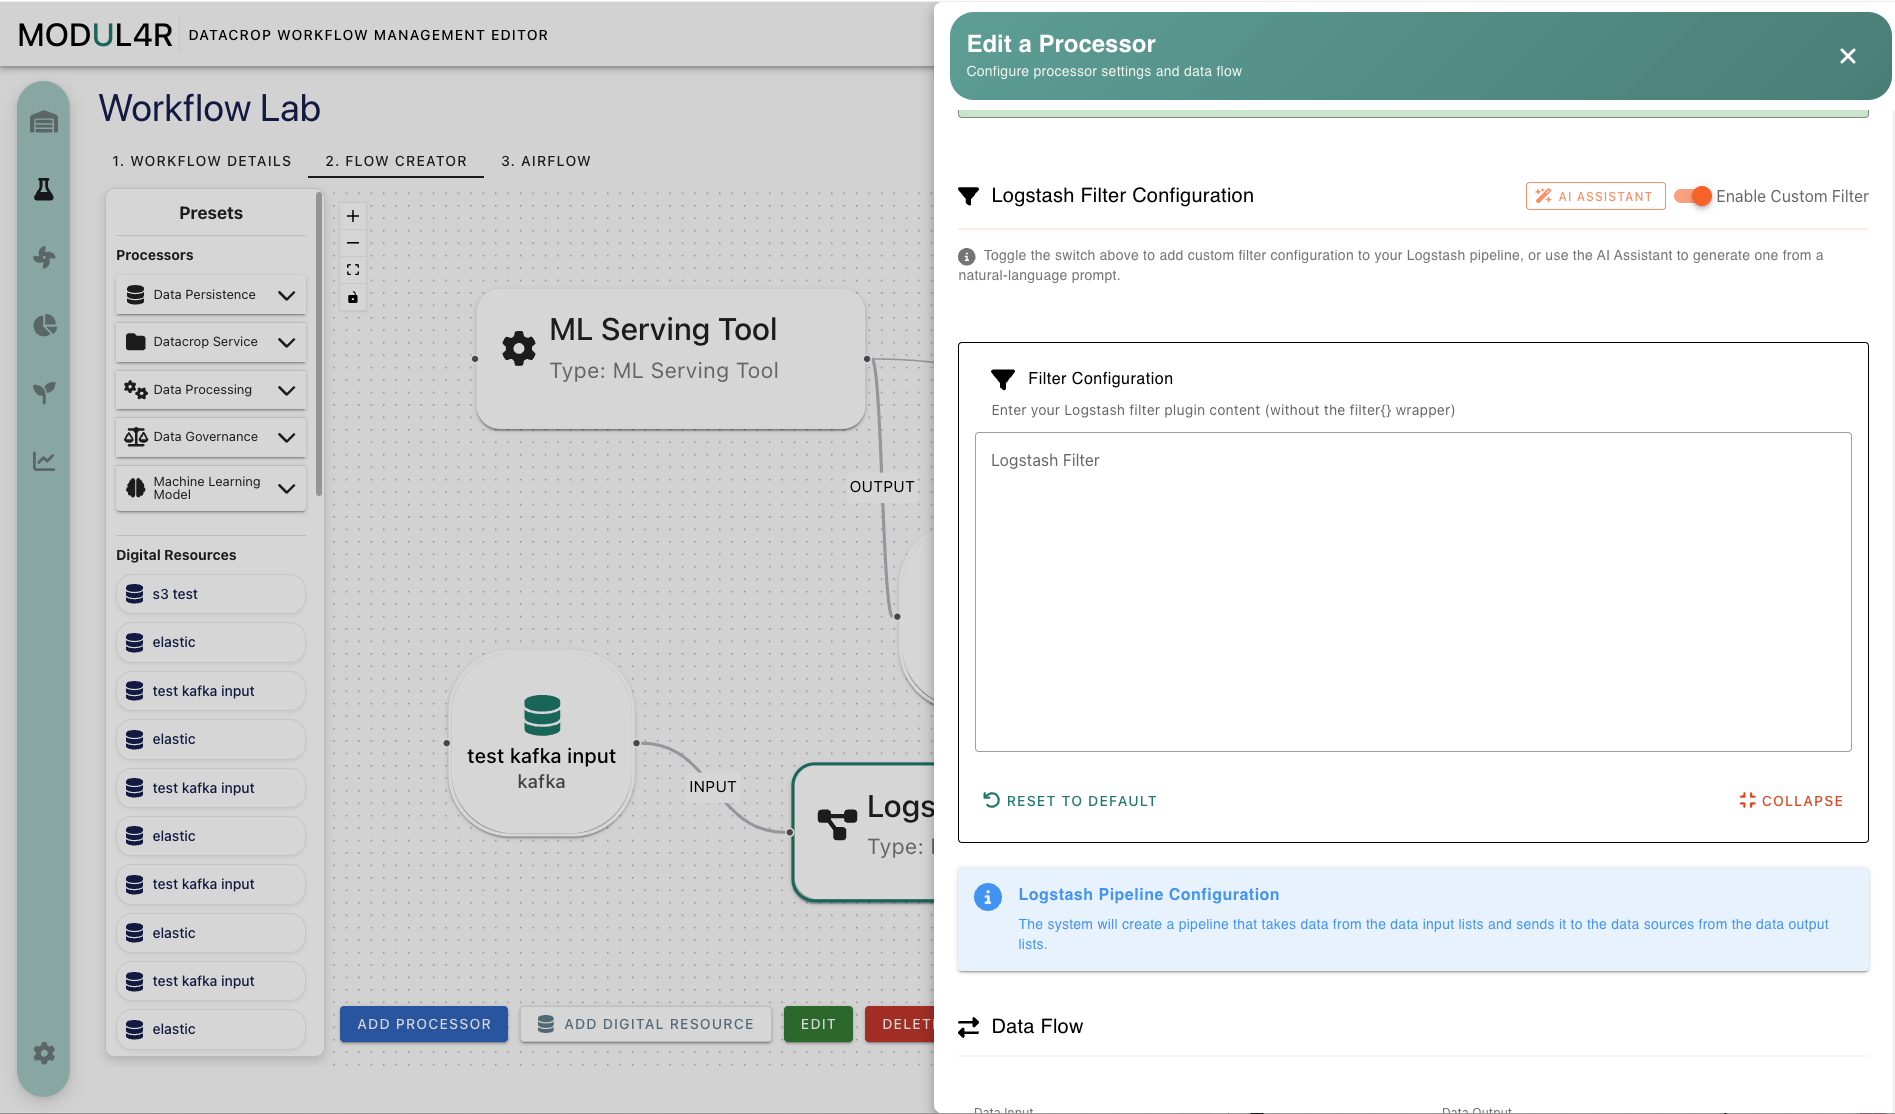
Task: Switch to the 1. Workflow Details tab
Action: click(x=202, y=161)
